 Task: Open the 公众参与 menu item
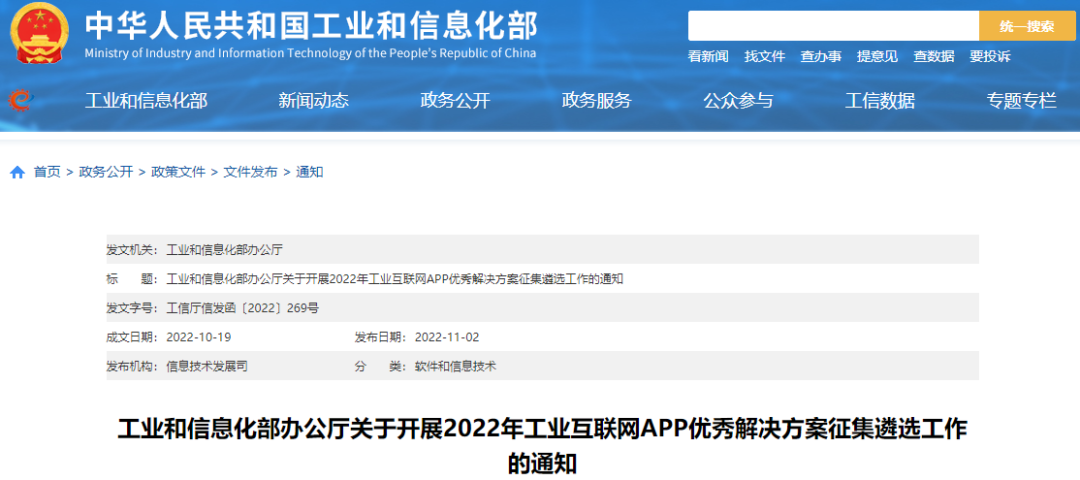click(738, 100)
